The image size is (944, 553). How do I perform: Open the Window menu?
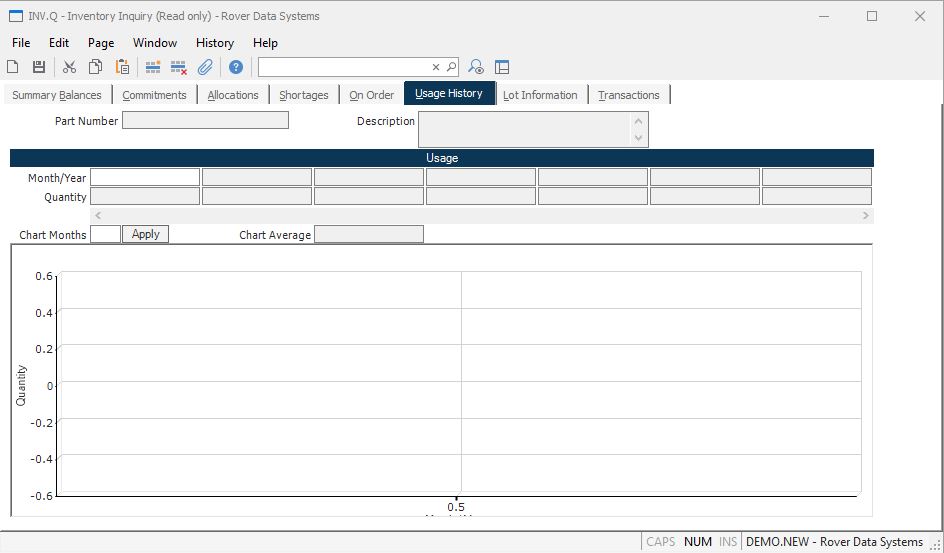tap(155, 43)
